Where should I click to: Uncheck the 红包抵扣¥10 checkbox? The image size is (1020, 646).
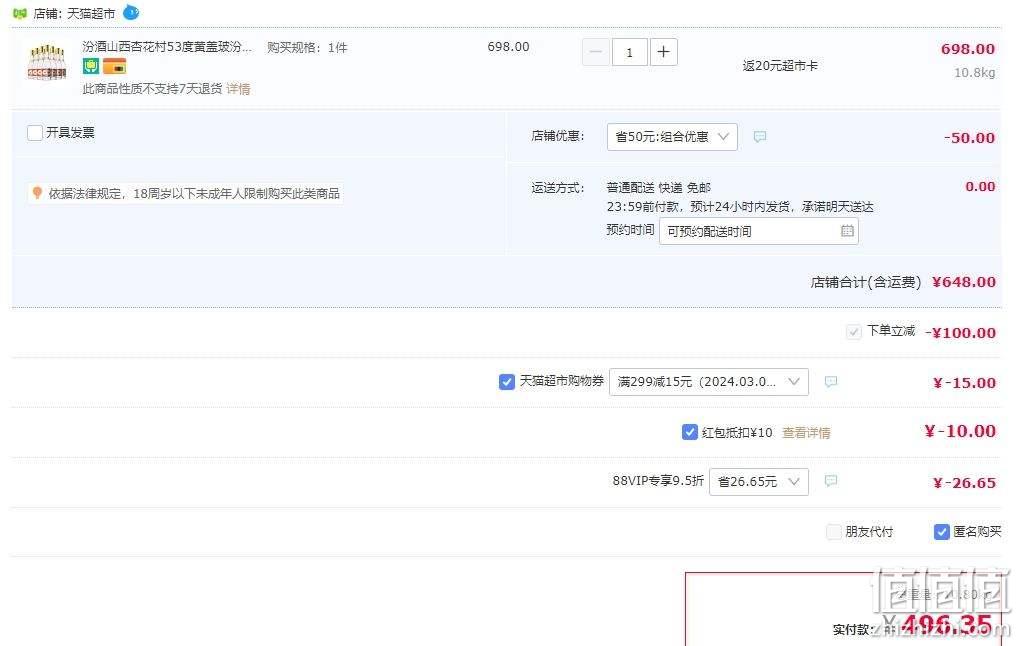coord(690,432)
